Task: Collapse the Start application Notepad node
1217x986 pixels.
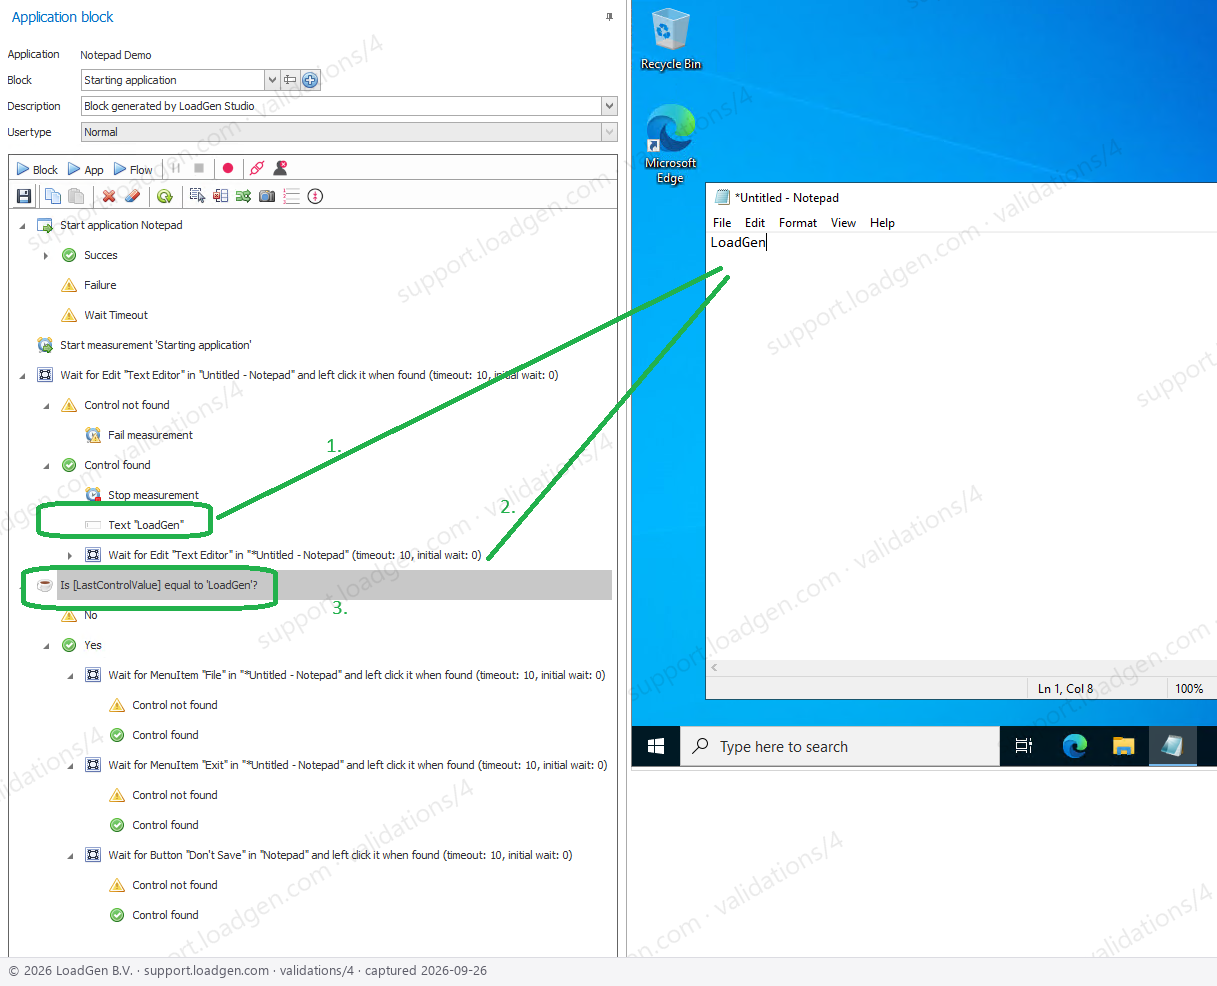Action: tap(23, 226)
